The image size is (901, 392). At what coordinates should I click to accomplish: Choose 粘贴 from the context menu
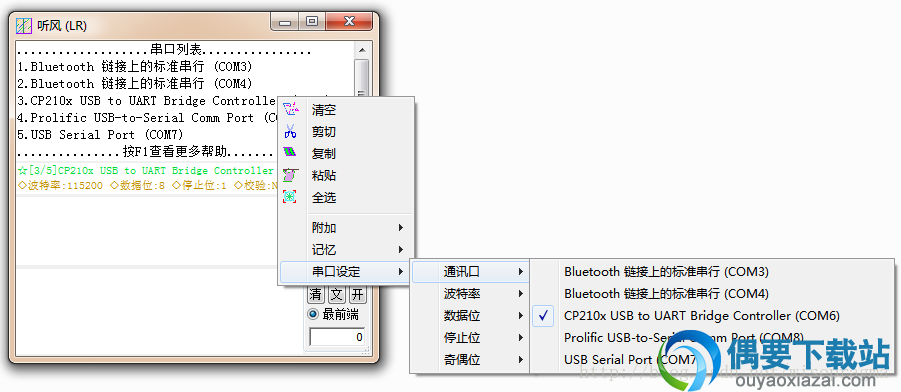[x=346, y=175]
